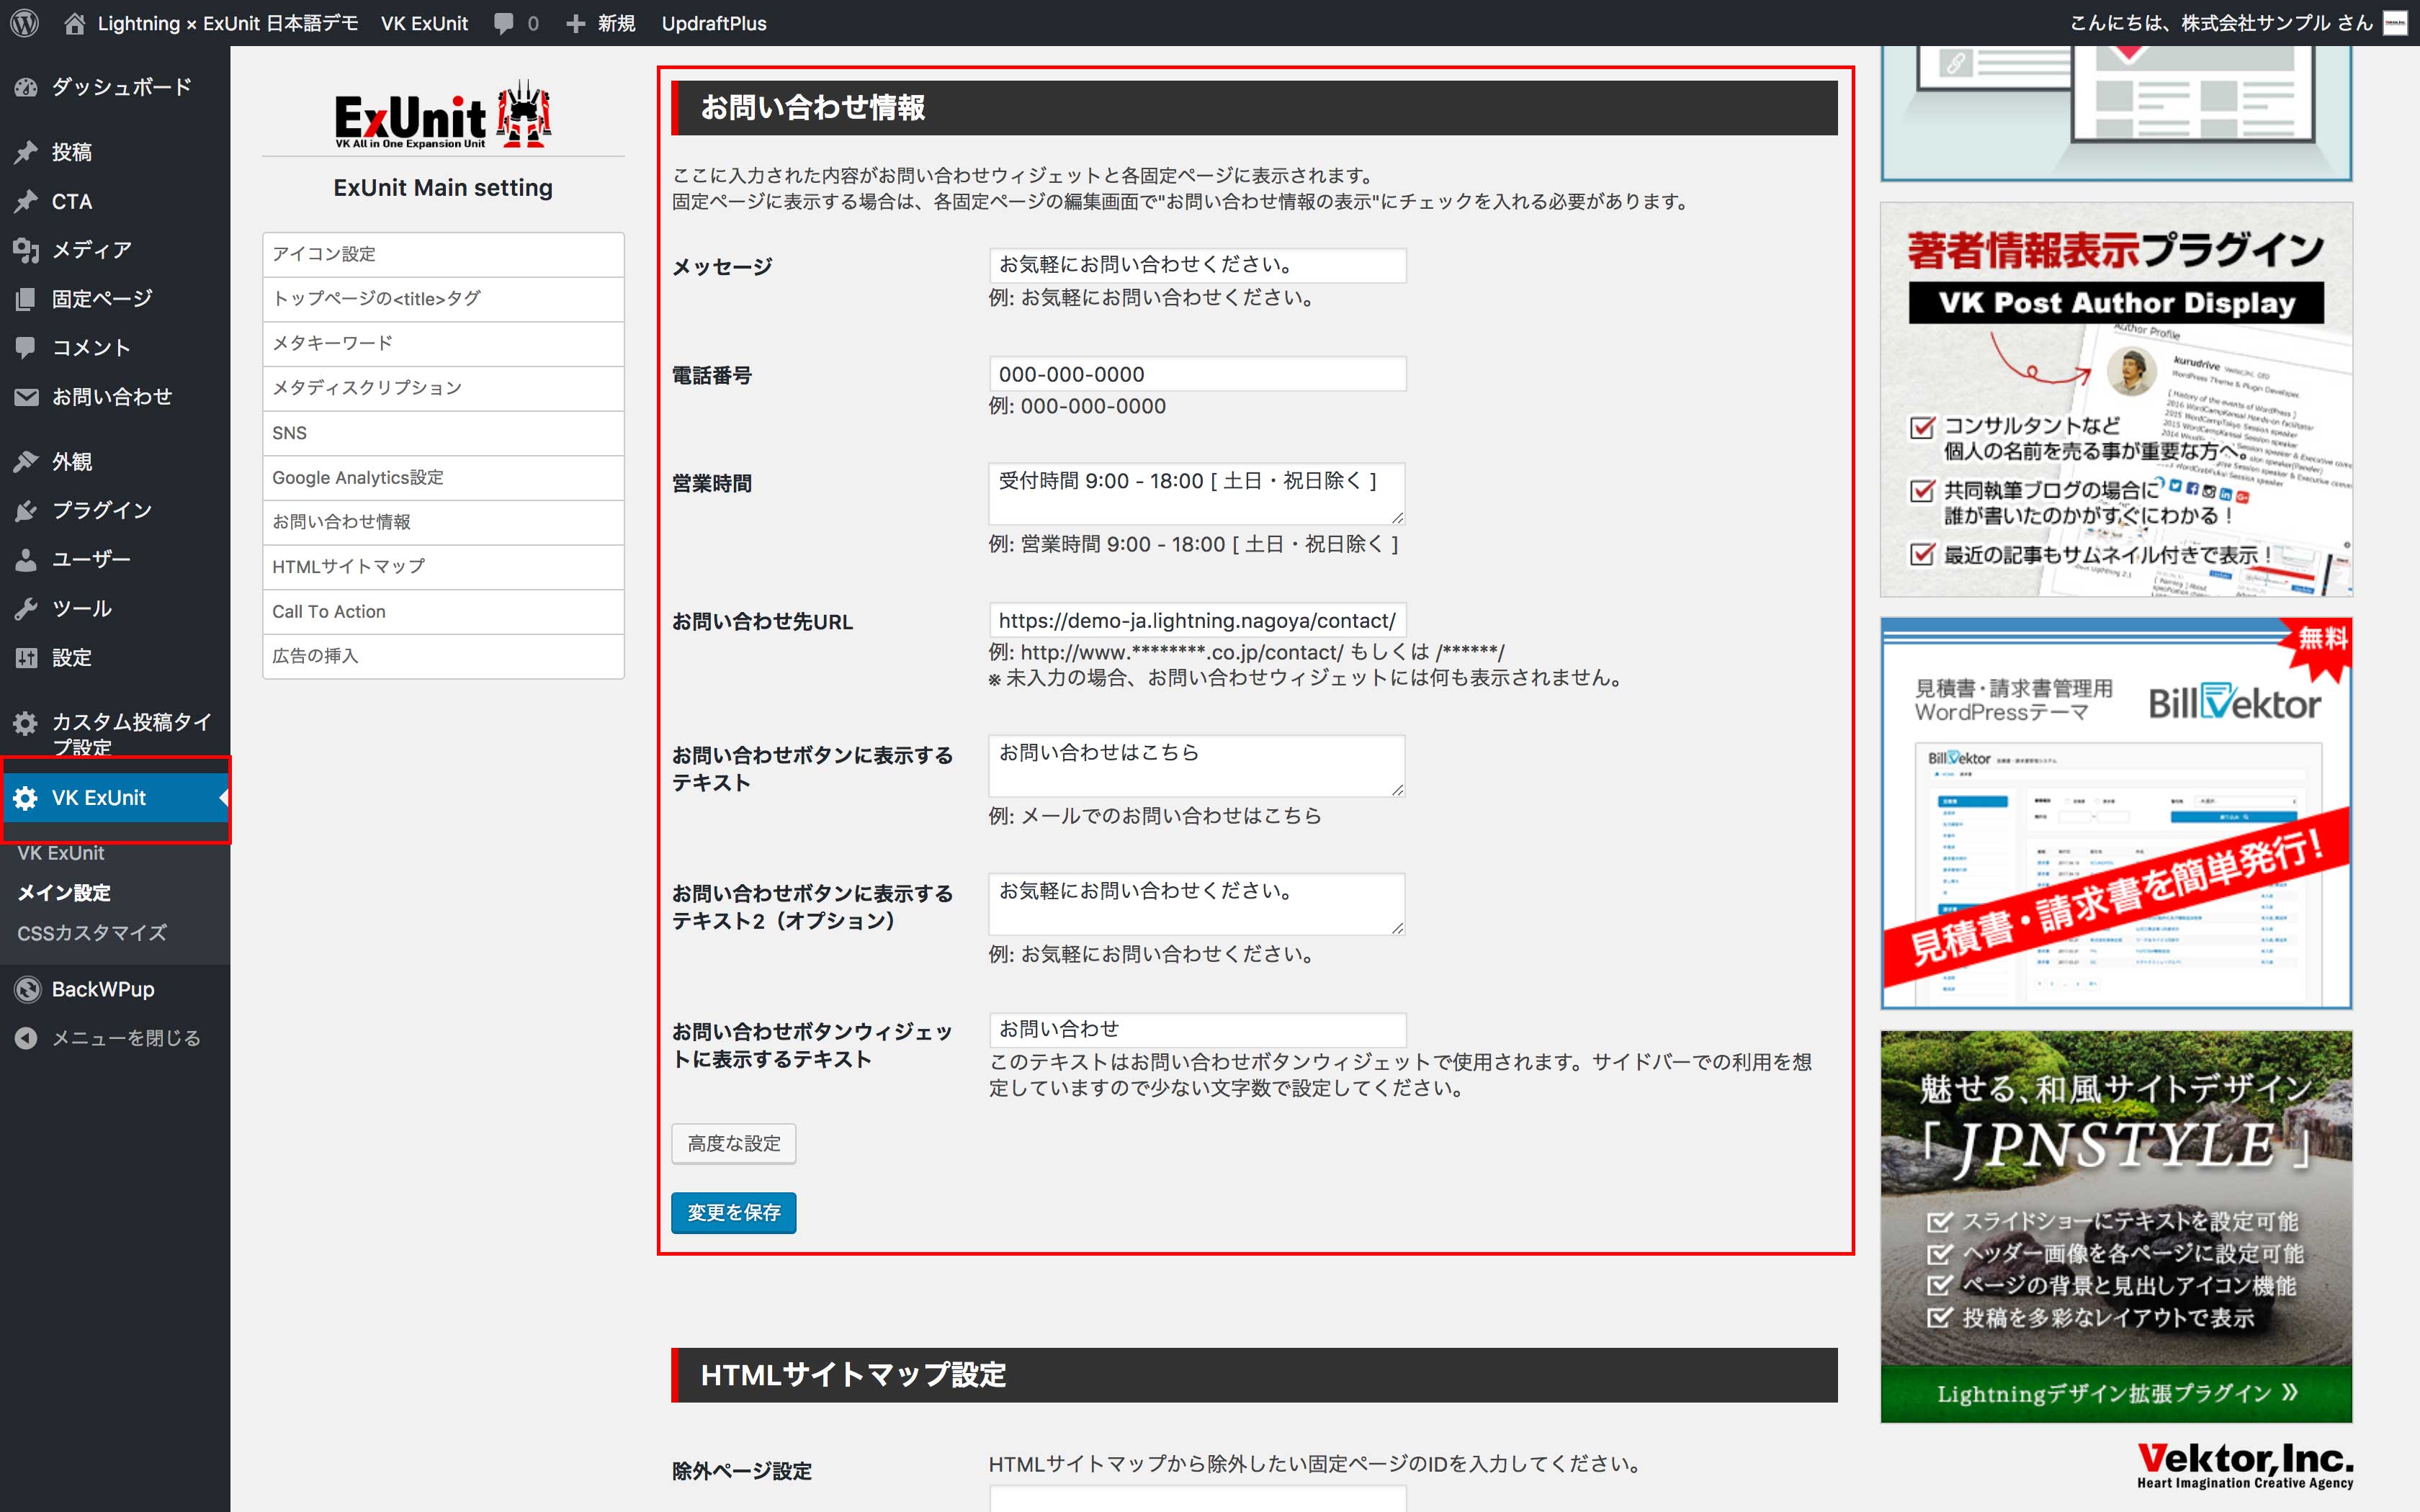The image size is (2420, 1512).
Task: Click the プラグイン plug icon
Action: 26,510
